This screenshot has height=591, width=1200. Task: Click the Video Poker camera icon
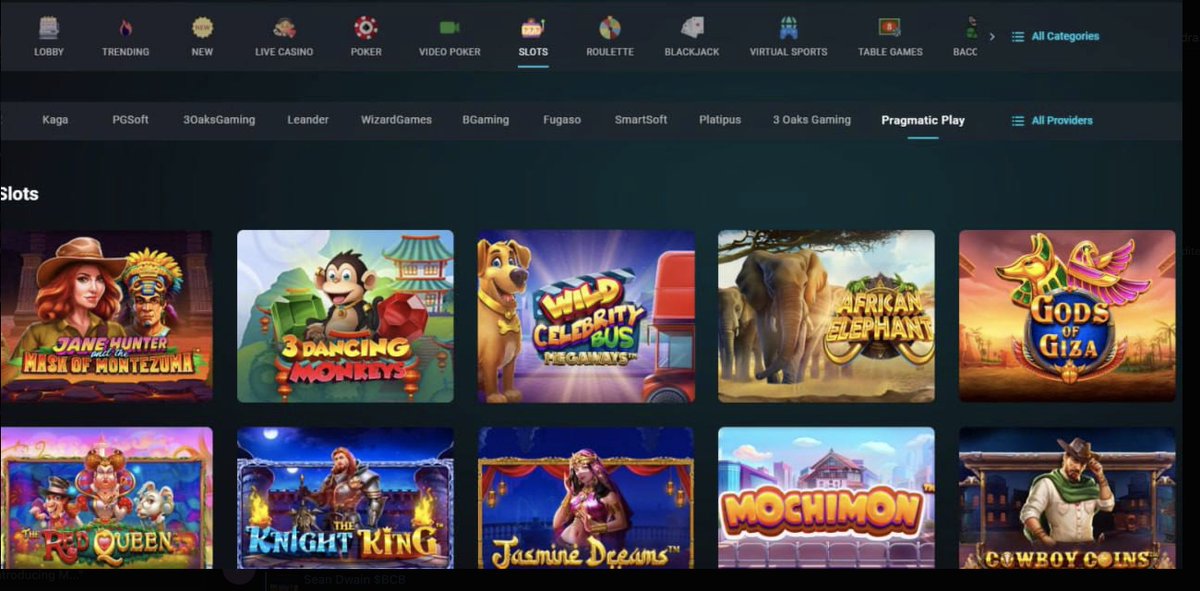click(x=449, y=27)
